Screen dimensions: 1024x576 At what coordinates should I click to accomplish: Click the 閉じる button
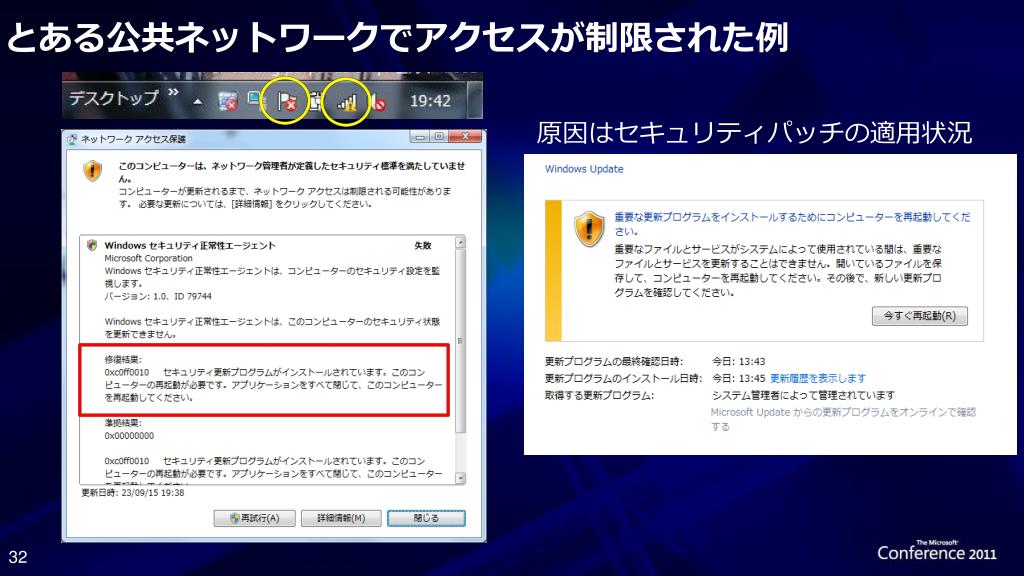click(x=426, y=518)
